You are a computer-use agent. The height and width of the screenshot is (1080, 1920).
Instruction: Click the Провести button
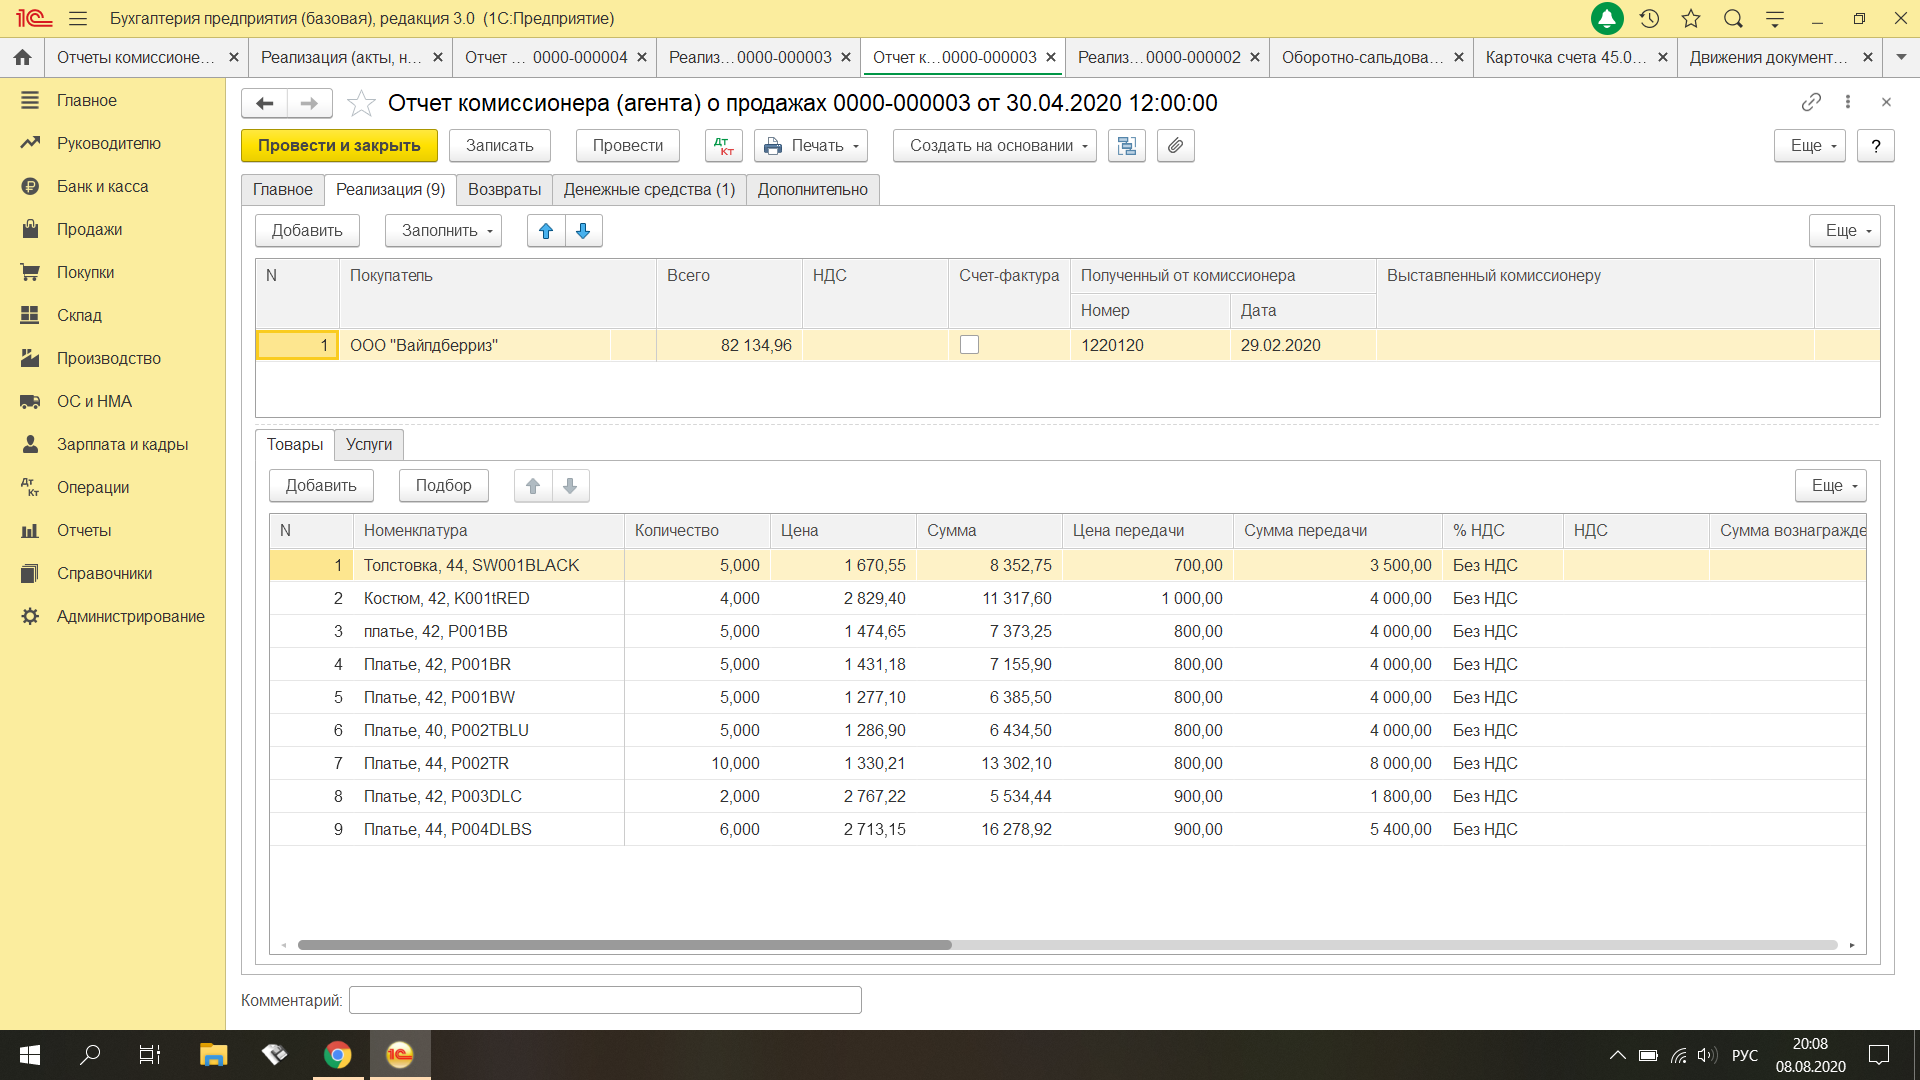click(627, 146)
